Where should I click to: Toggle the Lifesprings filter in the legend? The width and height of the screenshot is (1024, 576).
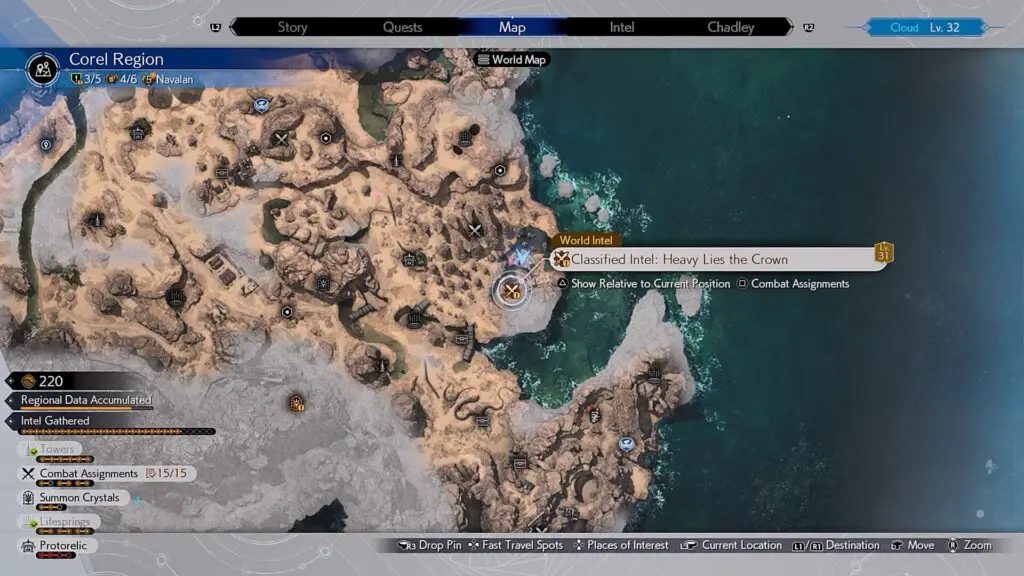click(x=63, y=521)
